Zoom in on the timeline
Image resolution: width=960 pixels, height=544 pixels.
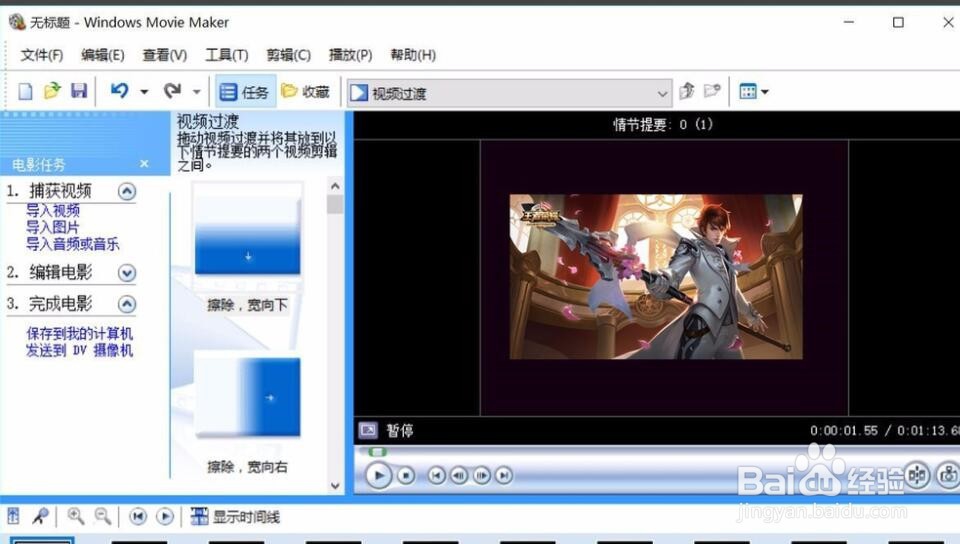[x=76, y=516]
